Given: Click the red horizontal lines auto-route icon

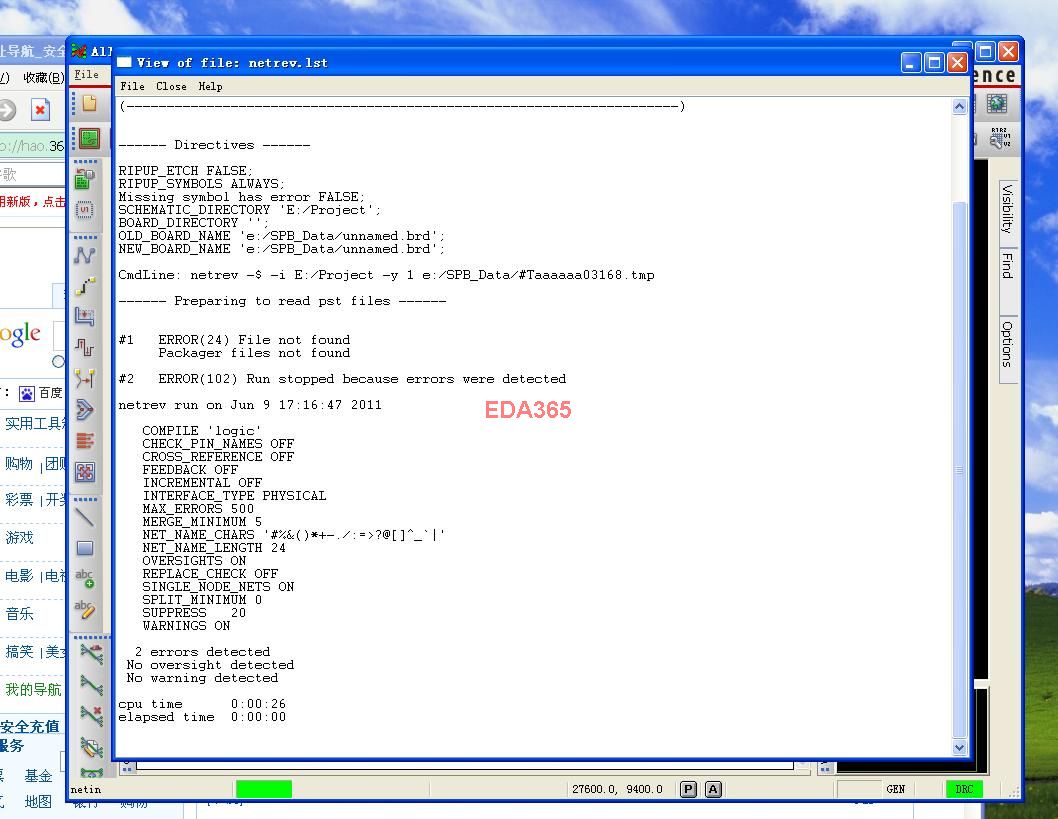Looking at the screenshot, I should point(85,441).
